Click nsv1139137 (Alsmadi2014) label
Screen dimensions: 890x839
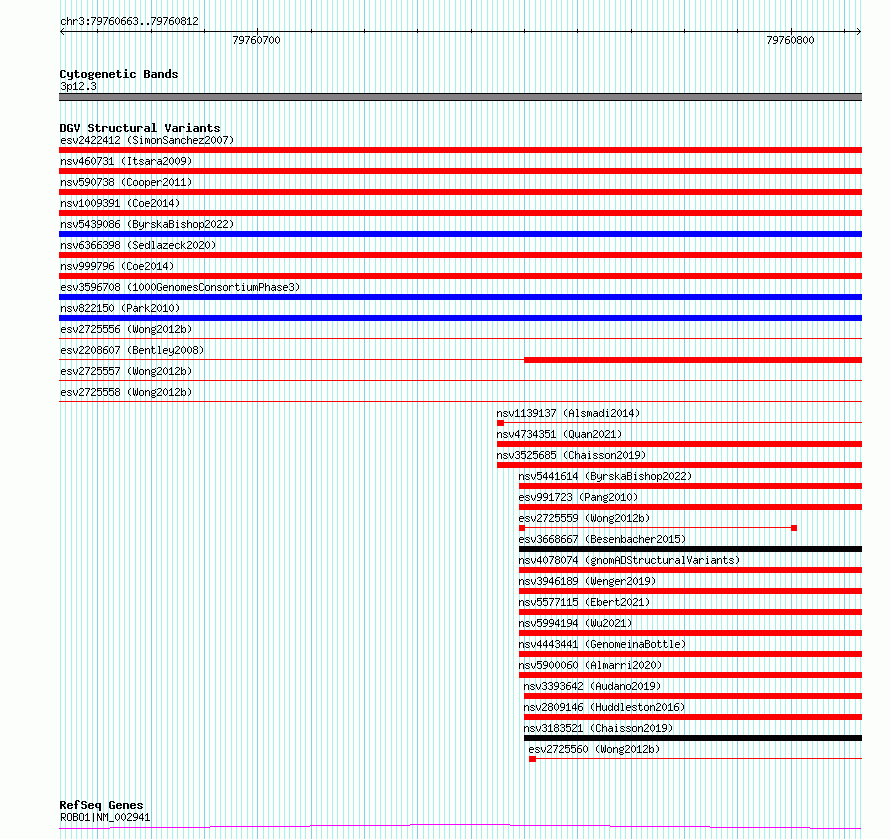pos(568,413)
